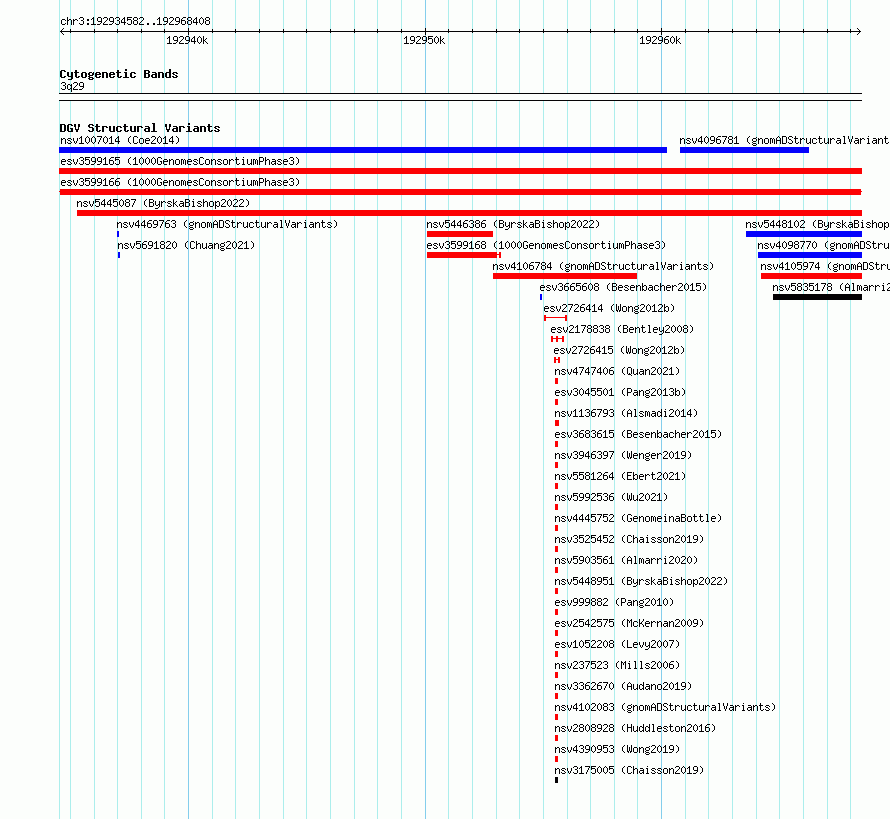The width and height of the screenshot is (890, 819).
Task: Click the red bar under nsv5446386
Action: coord(460,234)
